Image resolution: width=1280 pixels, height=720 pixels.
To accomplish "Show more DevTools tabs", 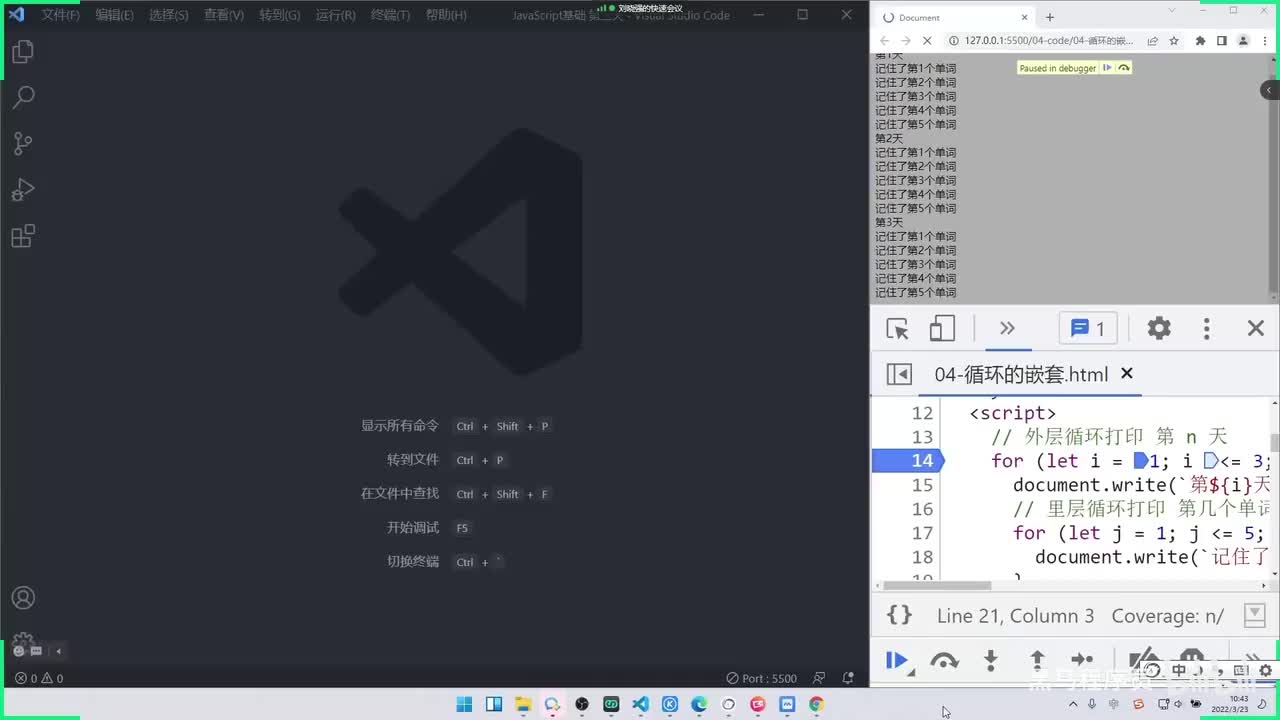I will coord(1007,329).
